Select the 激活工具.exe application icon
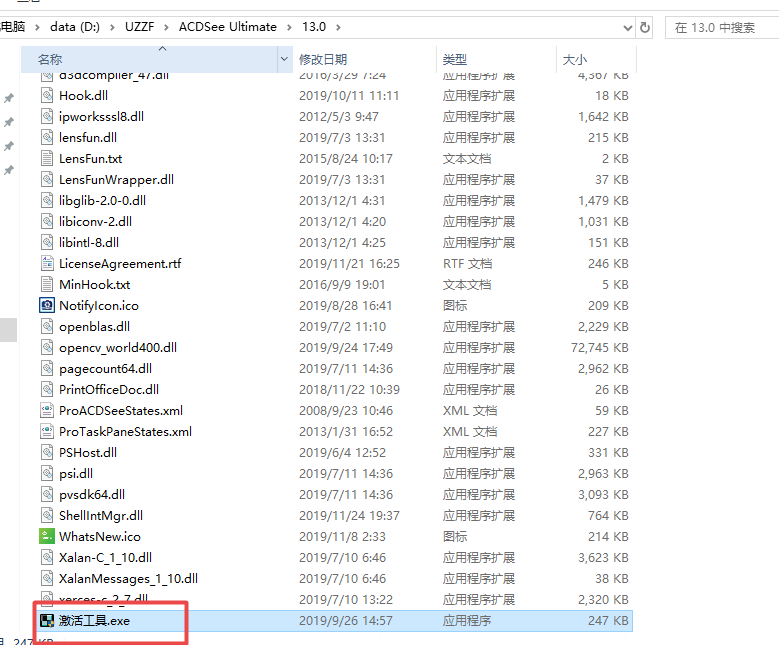 47,621
